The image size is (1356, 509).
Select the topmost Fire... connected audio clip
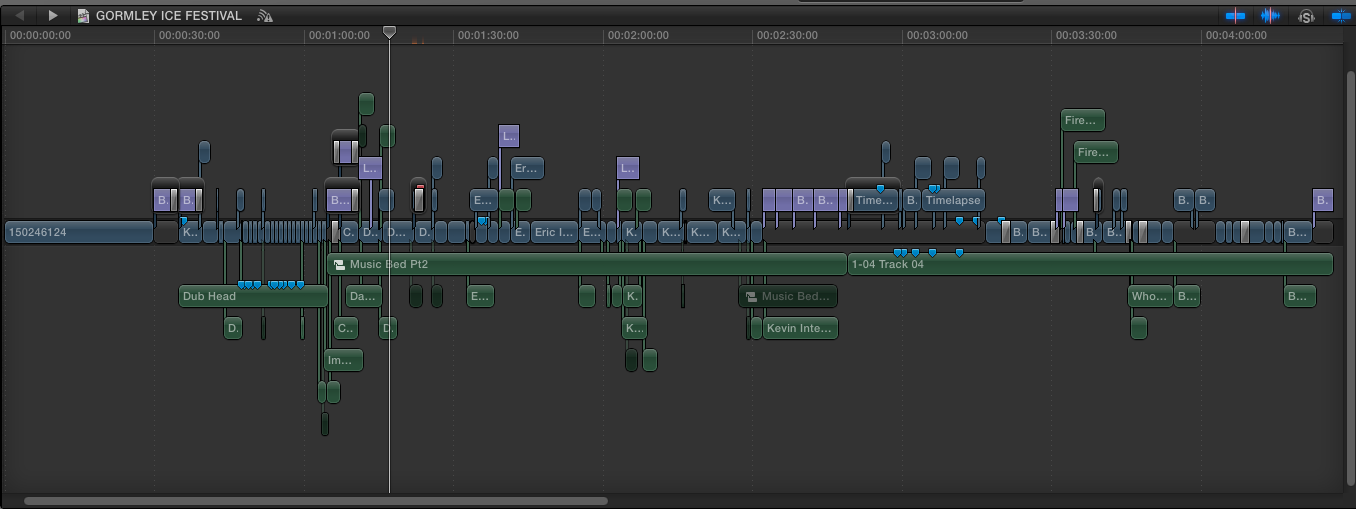tap(1083, 120)
